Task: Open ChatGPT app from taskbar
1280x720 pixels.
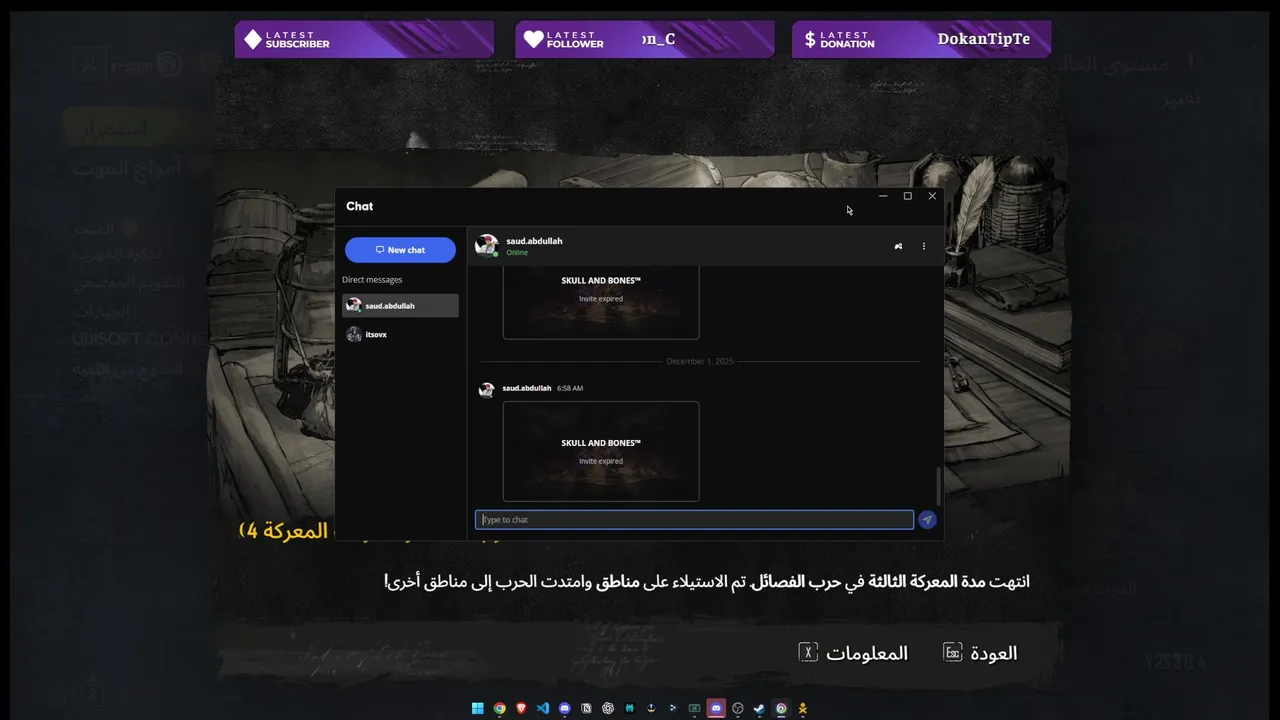Action: coord(608,708)
